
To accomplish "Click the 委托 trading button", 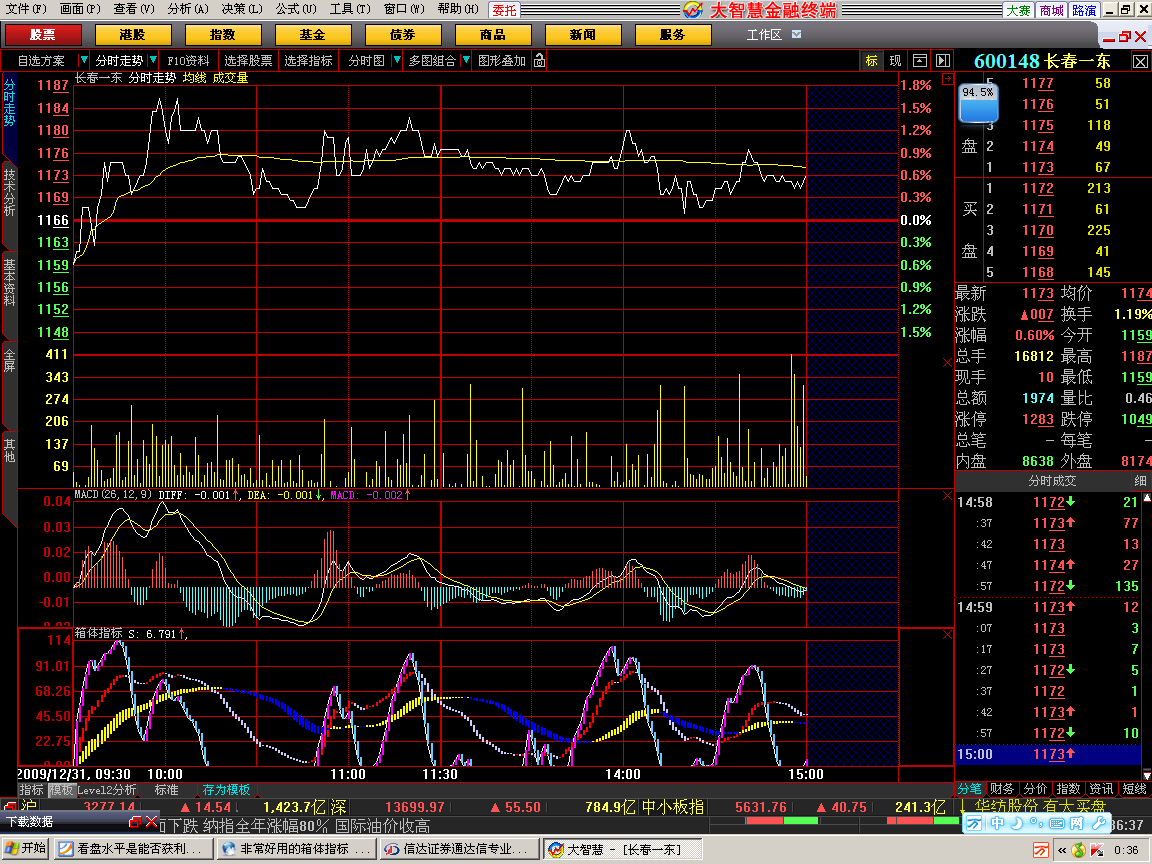I will [505, 10].
